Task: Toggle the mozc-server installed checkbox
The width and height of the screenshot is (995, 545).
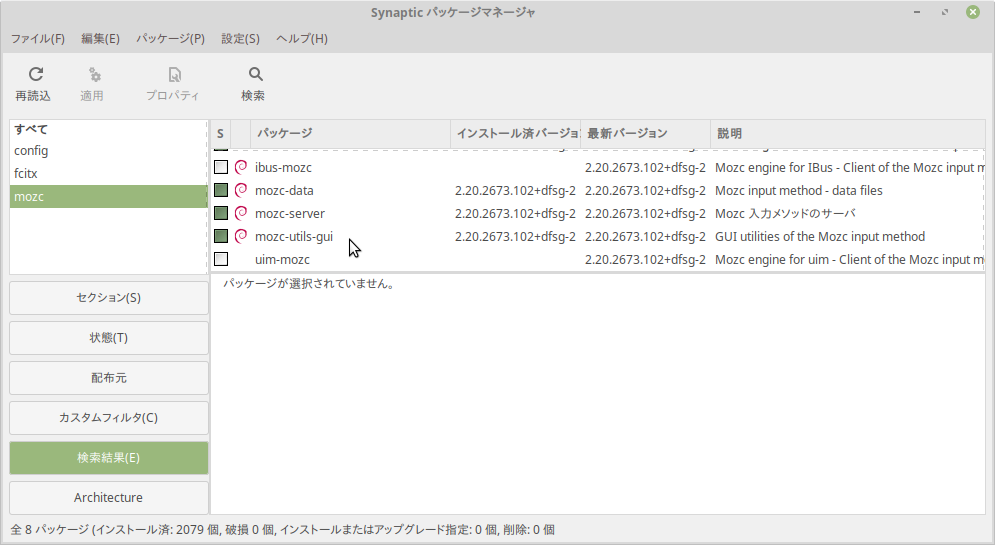Action: [x=221, y=213]
